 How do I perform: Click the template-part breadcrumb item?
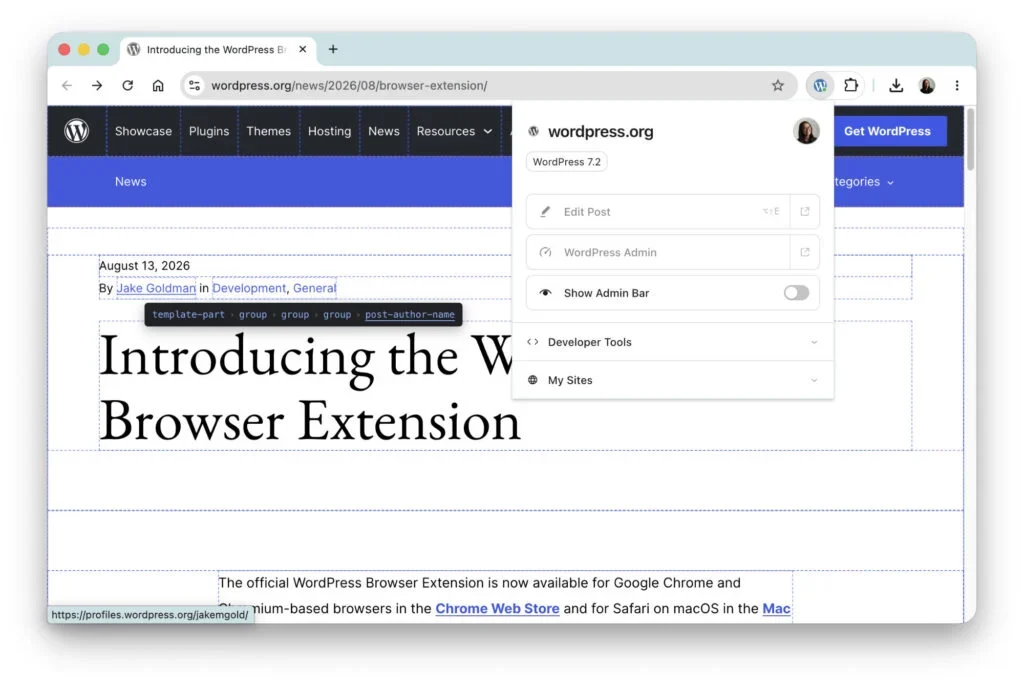coord(188,314)
